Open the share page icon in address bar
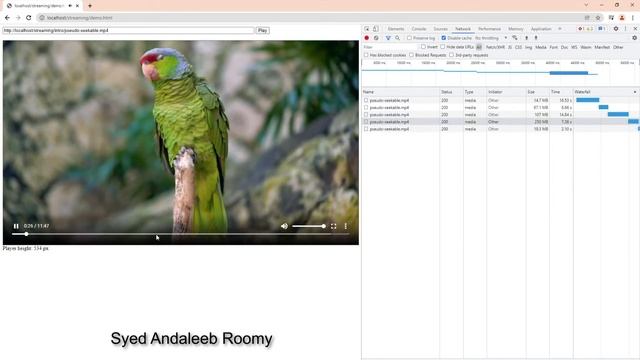Image resolution: width=640 pixels, height=360 pixels. 587,18
